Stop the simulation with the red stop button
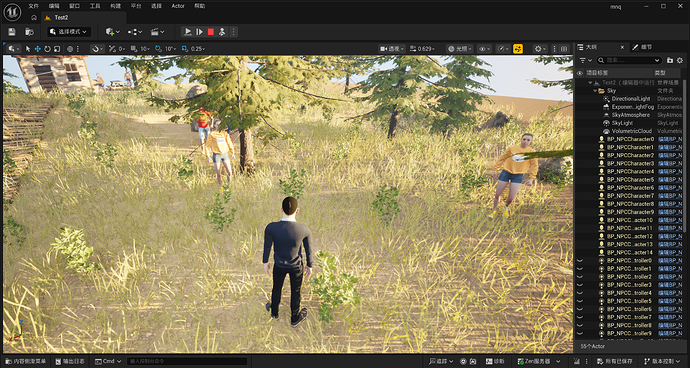Screen dimensions: 690x368 click(211, 32)
